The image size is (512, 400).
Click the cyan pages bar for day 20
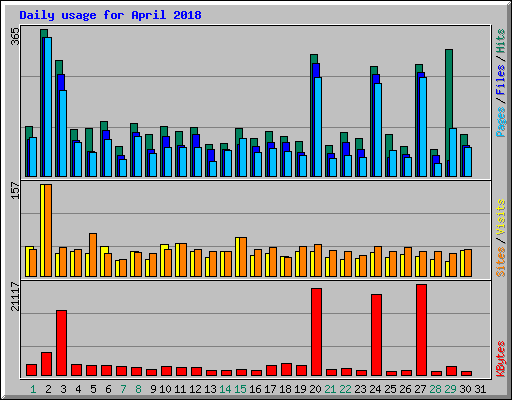318,127
